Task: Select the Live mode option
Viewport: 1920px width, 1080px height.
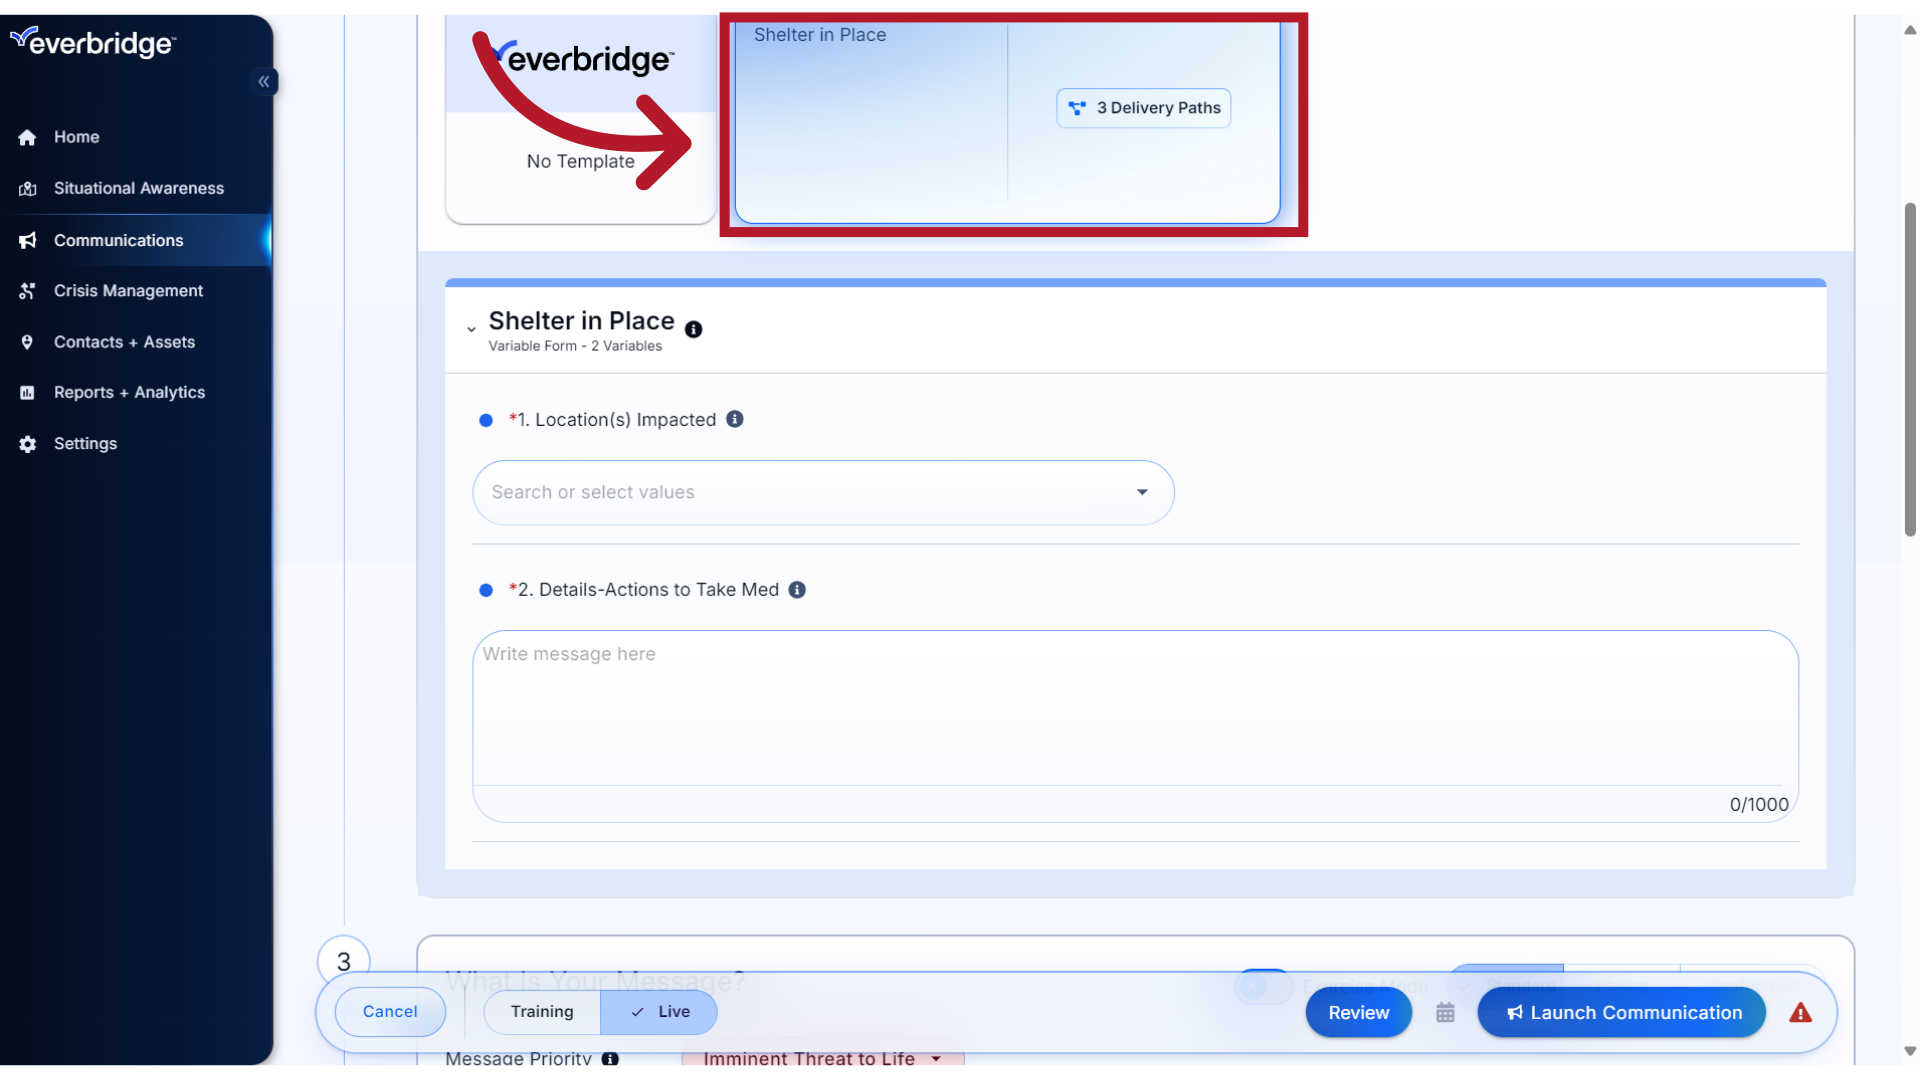Action: pyautogui.click(x=659, y=1011)
